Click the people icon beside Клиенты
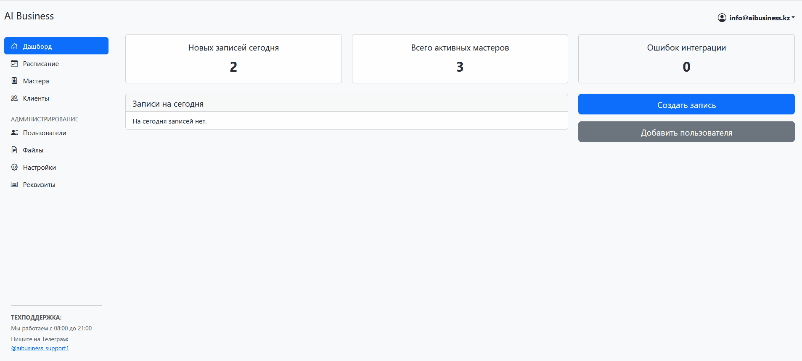Screen dimensions: 802x361 pos(14,98)
